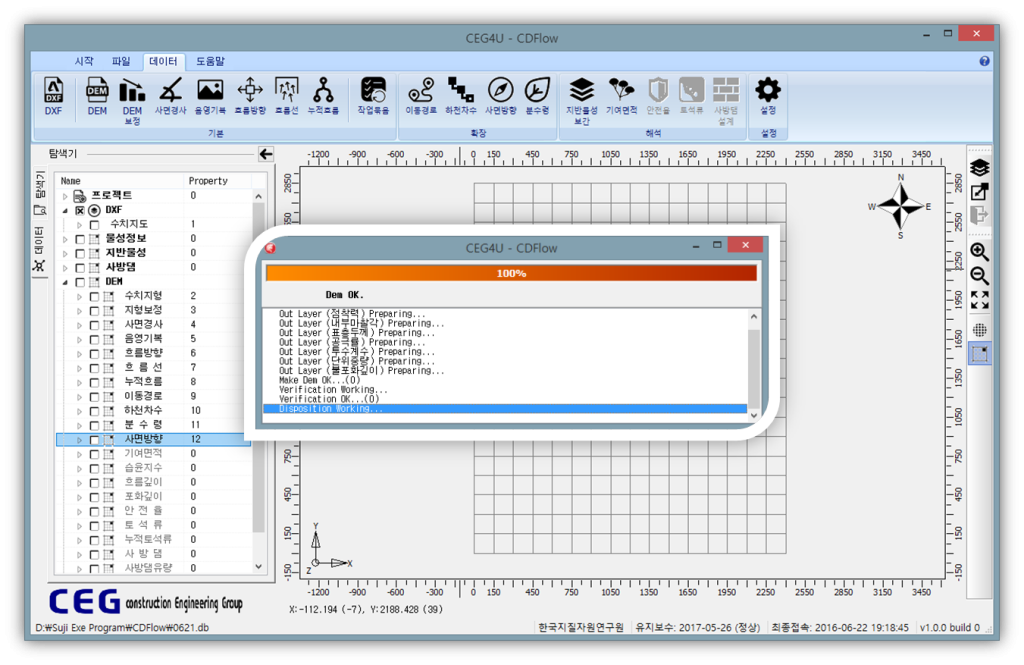This screenshot has width=1024, height=665.
Task: Check the 지형보정 checkbox
Action: 94,311
